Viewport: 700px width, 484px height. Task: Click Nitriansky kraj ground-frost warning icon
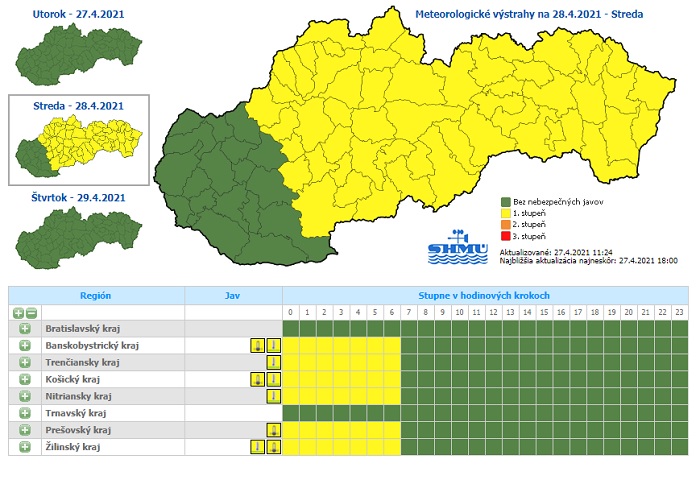pos(274,396)
